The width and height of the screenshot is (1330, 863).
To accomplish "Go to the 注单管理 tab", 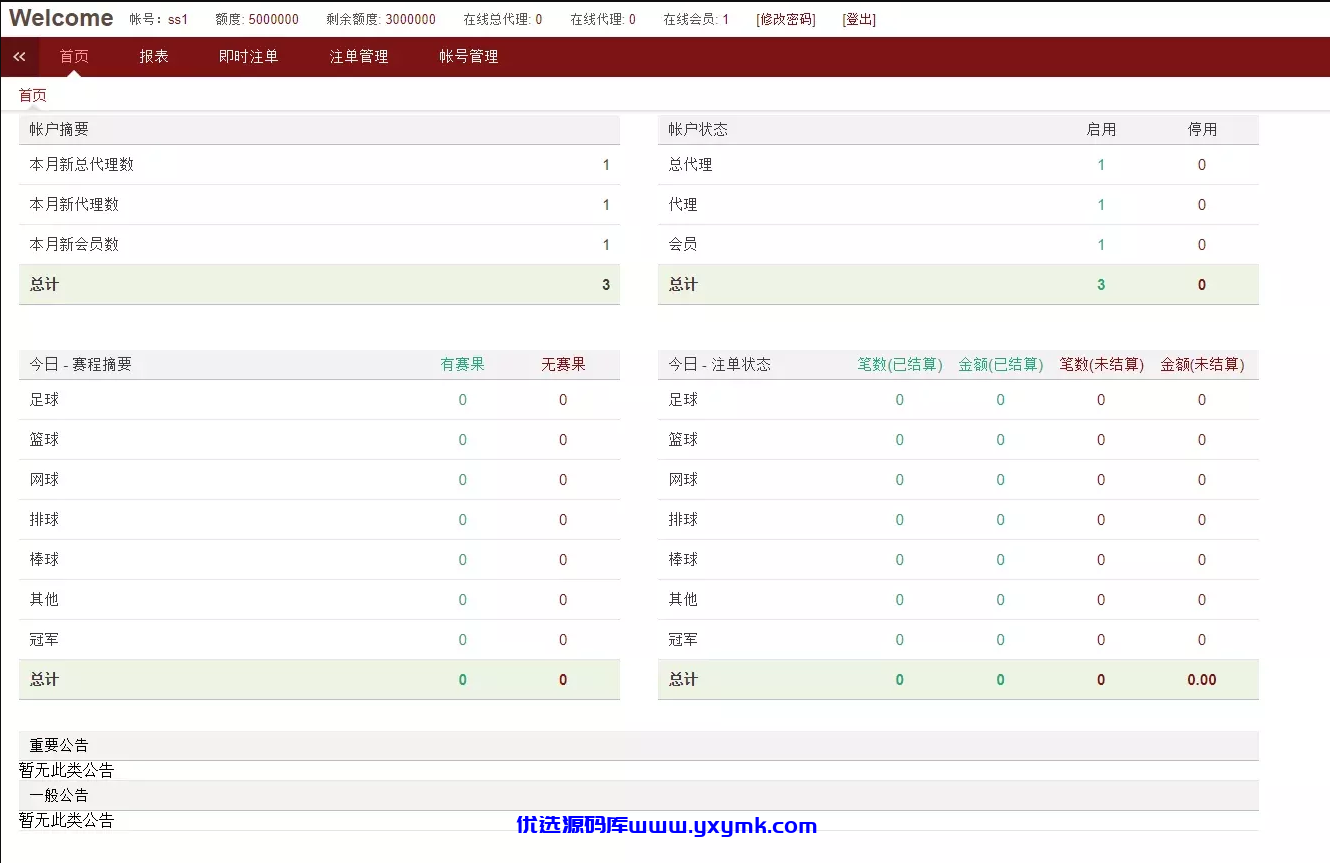I will [359, 57].
